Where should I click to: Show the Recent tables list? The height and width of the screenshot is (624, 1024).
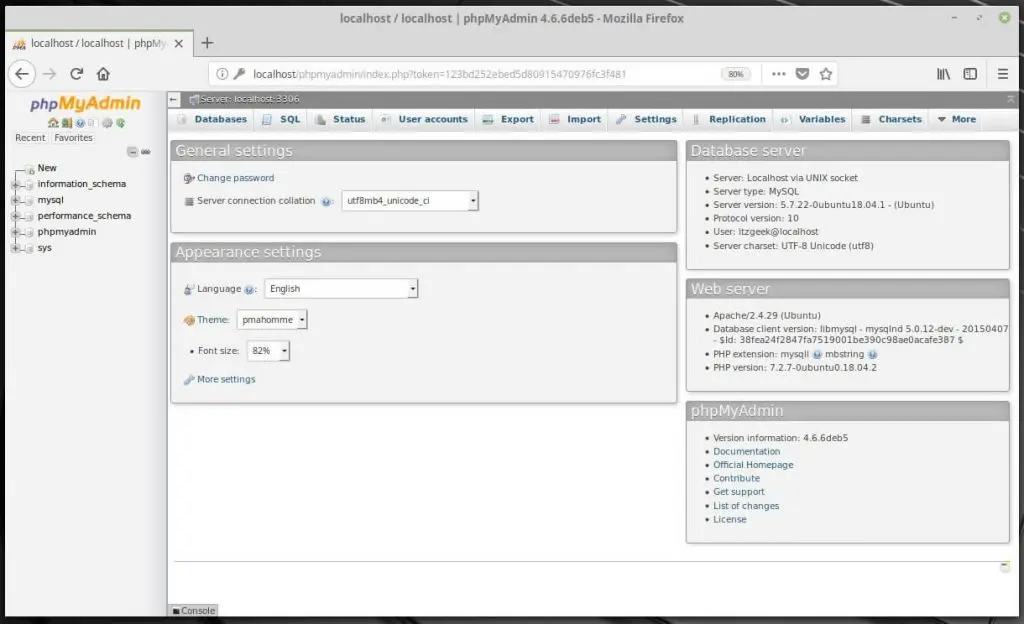click(30, 138)
